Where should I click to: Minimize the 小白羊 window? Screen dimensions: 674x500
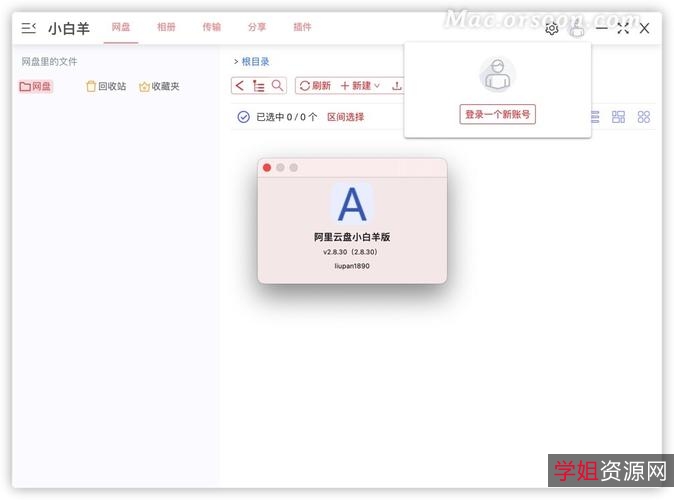(602, 28)
